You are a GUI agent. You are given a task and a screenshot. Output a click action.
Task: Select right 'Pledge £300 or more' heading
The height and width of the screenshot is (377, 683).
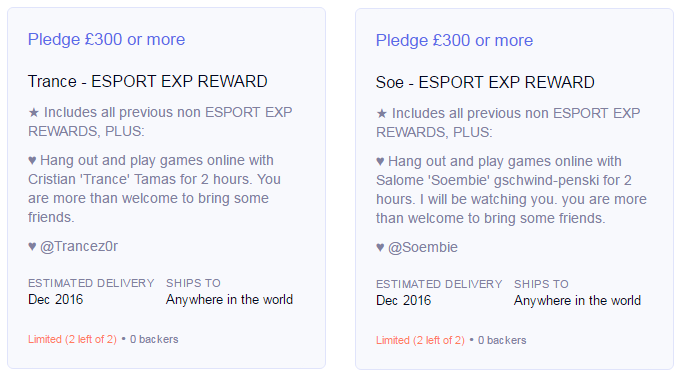click(x=455, y=41)
